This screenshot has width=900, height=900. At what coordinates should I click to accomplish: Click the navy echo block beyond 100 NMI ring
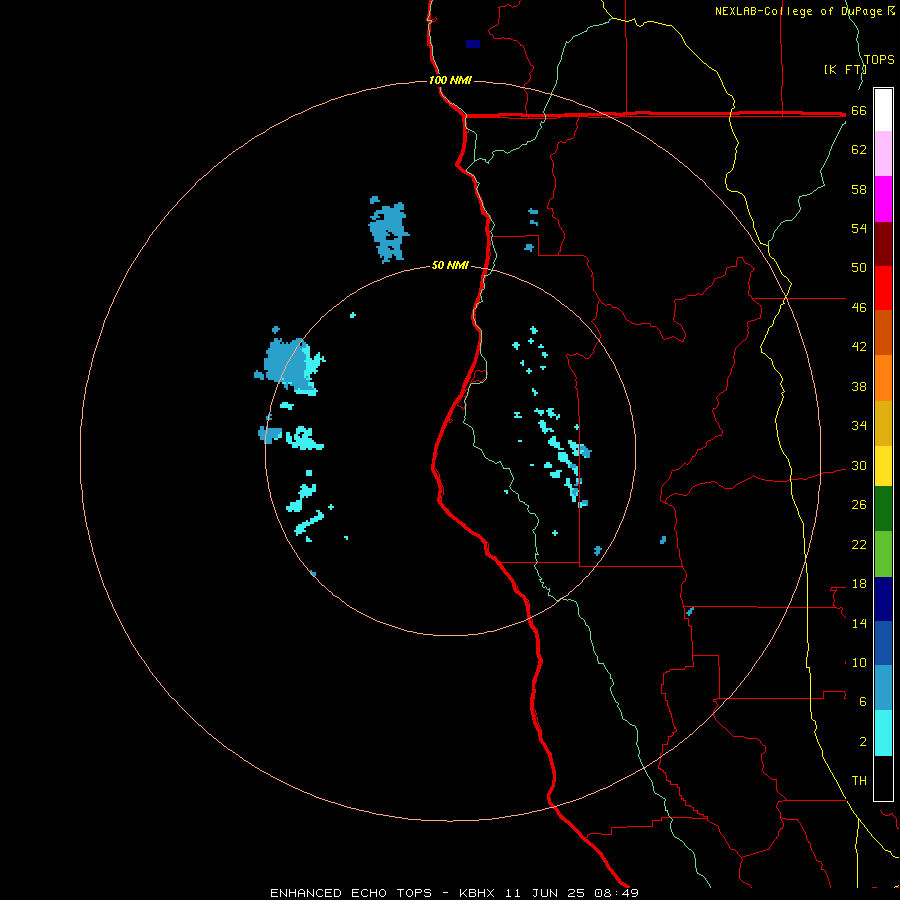click(x=473, y=44)
